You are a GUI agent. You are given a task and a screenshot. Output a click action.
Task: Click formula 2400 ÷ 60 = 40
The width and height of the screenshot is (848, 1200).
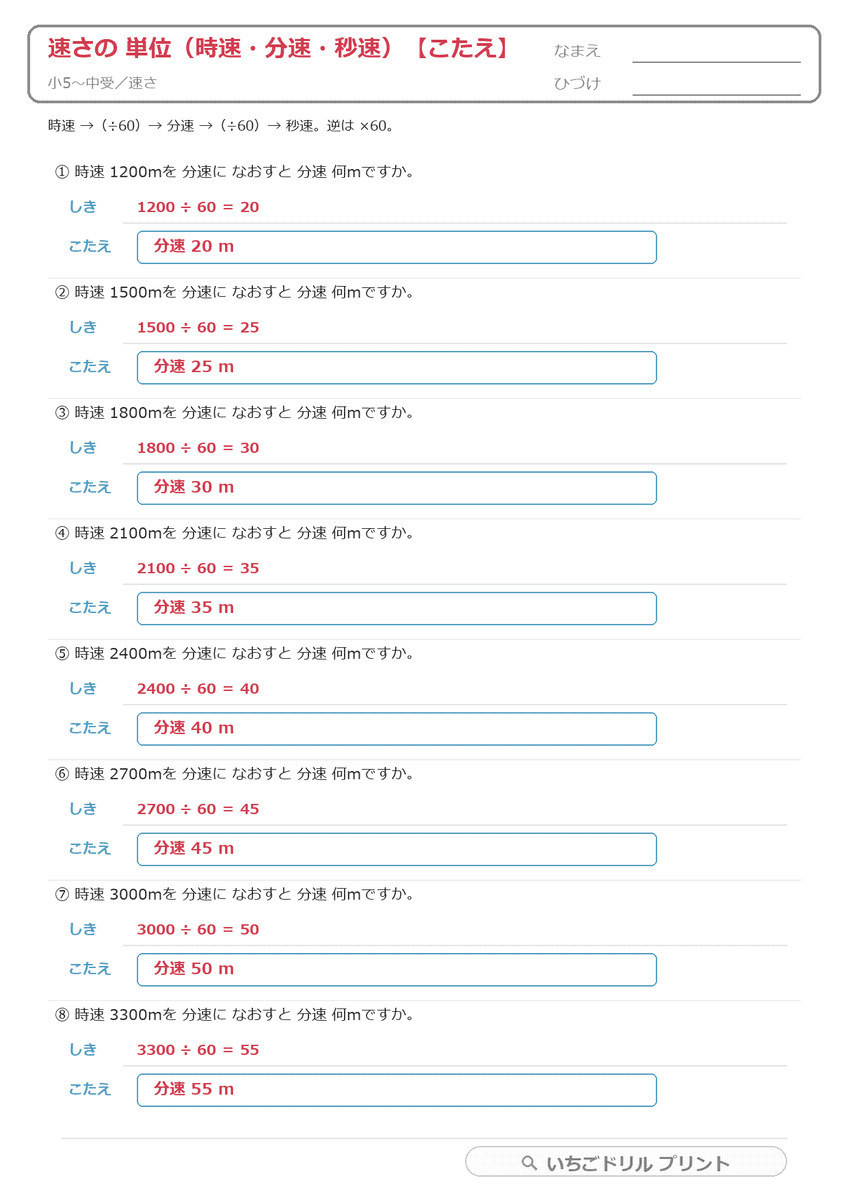(x=198, y=689)
